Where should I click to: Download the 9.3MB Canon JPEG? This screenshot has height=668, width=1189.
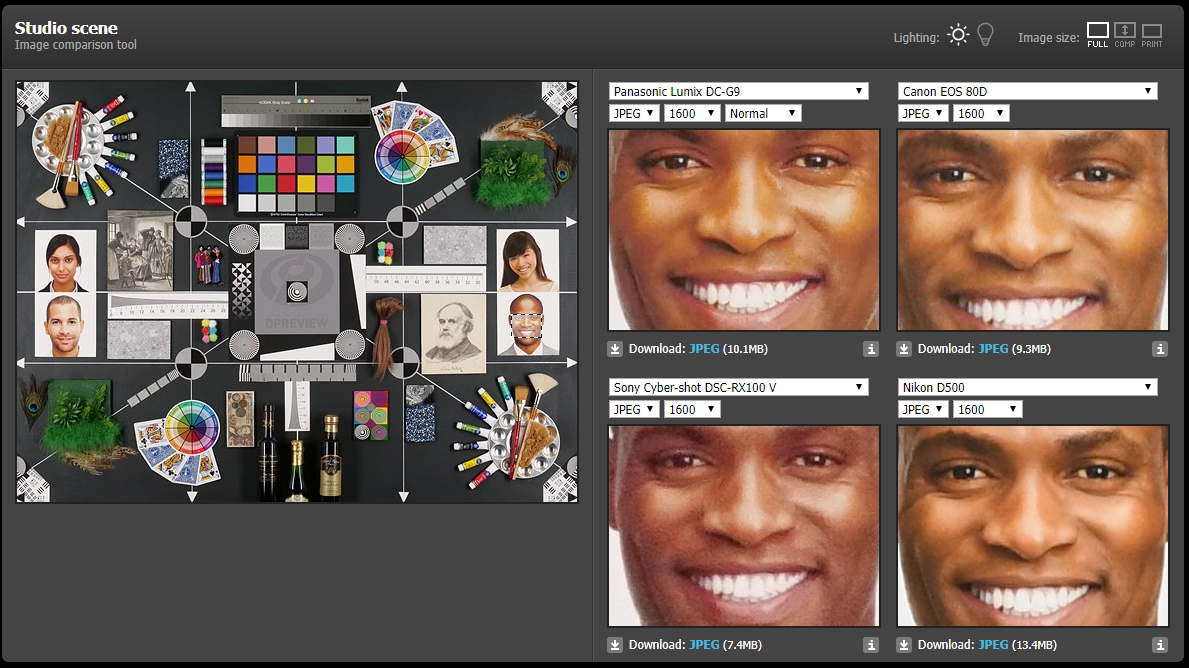coord(993,349)
